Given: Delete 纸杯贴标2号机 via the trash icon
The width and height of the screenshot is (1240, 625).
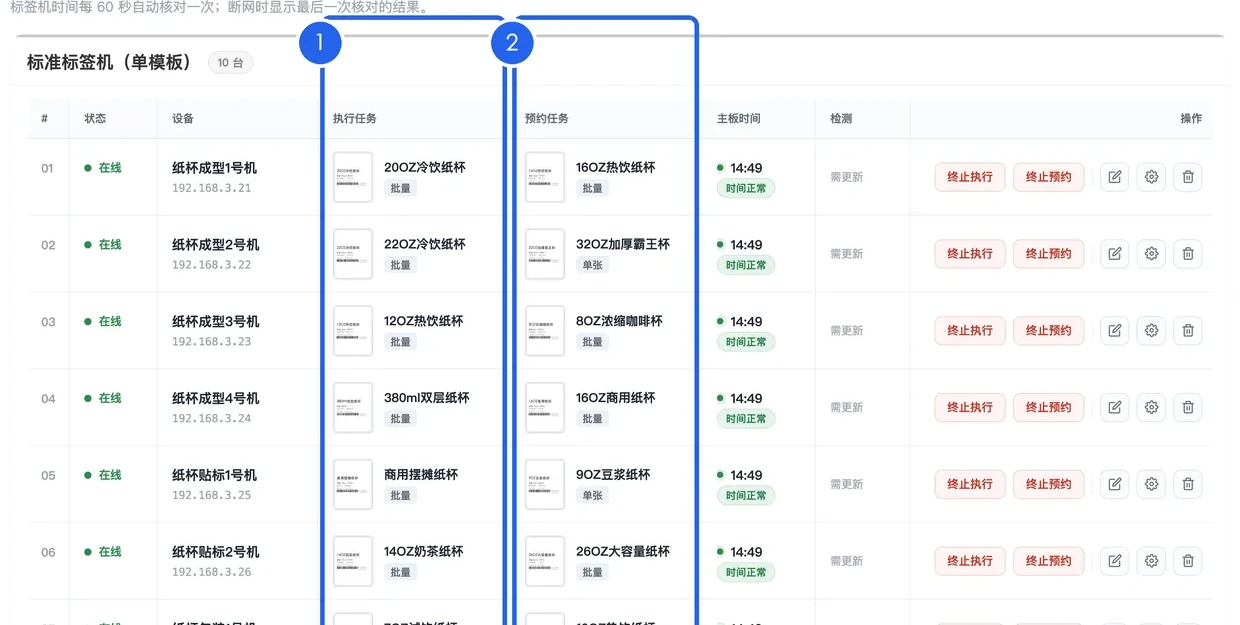Looking at the screenshot, I should (1188, 561).
